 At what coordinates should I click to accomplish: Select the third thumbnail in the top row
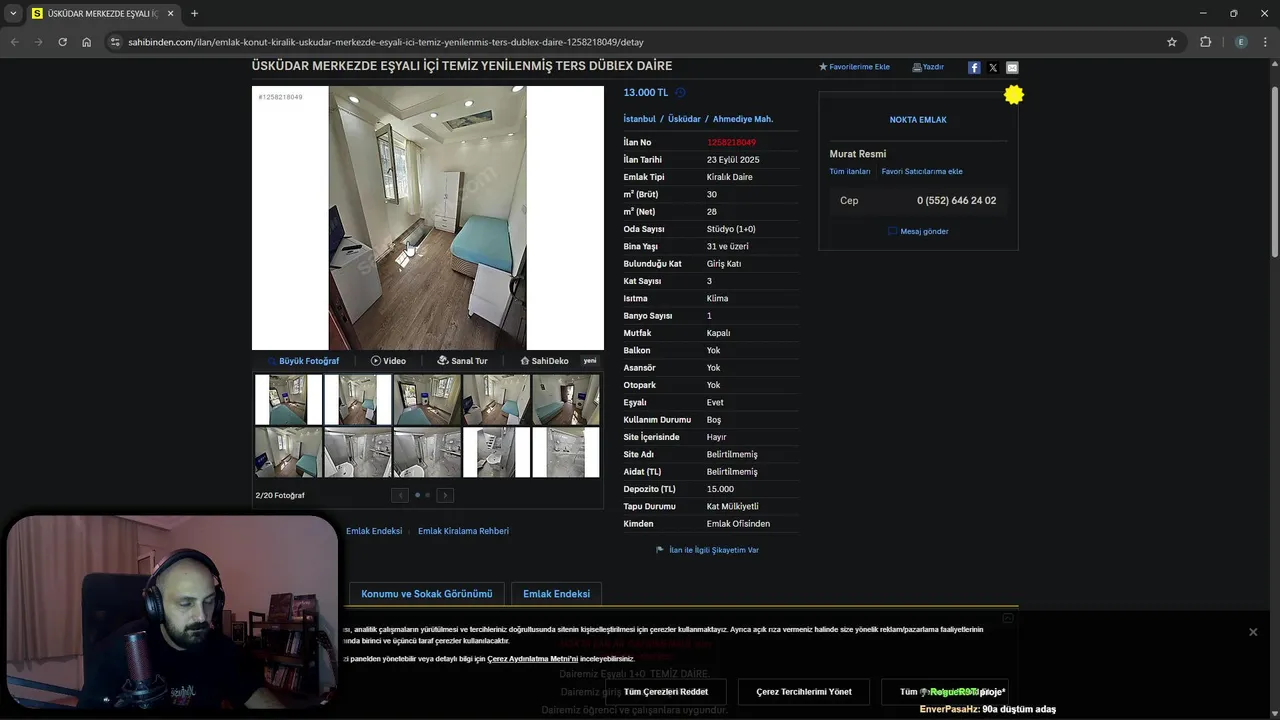click(427, 399)
